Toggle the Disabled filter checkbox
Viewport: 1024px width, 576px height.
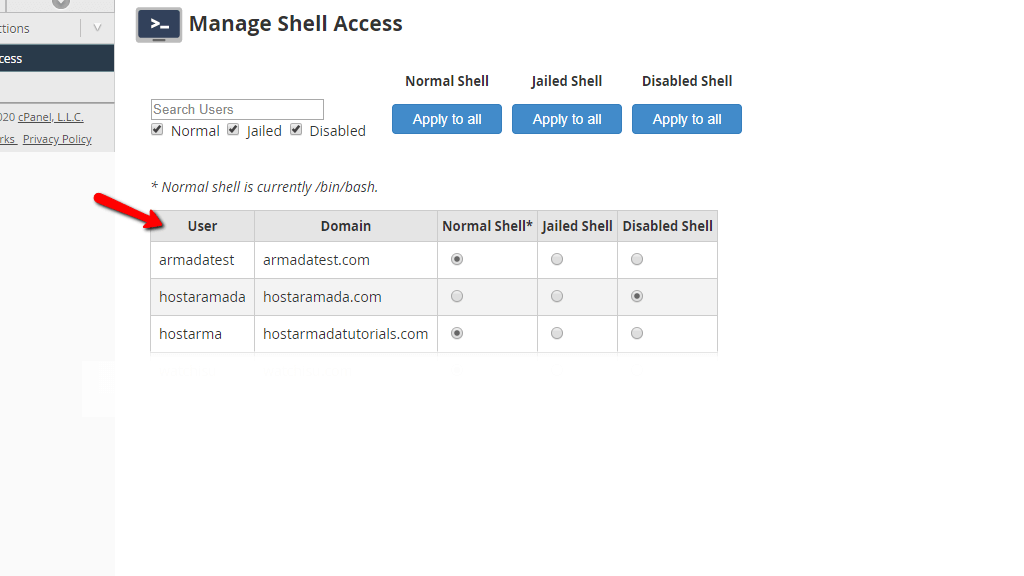click(296, 129)
